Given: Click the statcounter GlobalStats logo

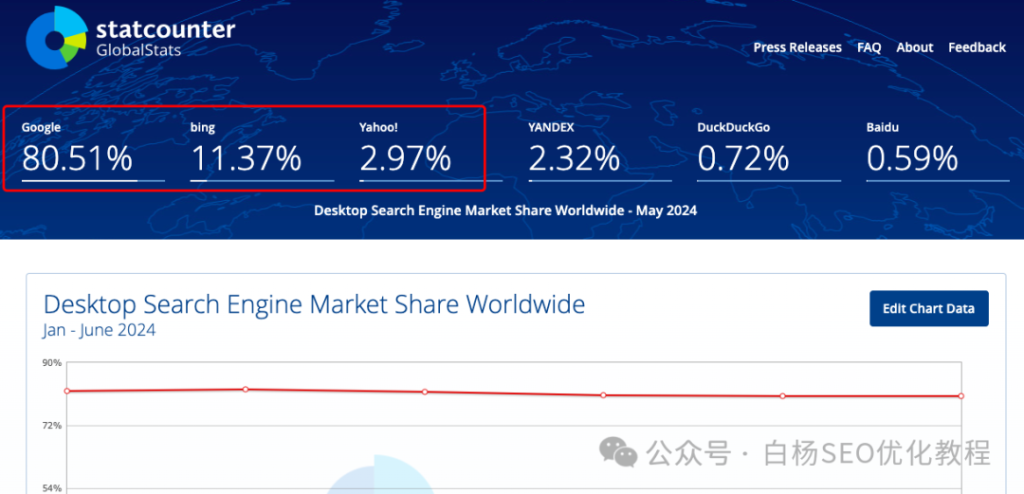Looking at the screenshot, I should (x=131, y=37).
